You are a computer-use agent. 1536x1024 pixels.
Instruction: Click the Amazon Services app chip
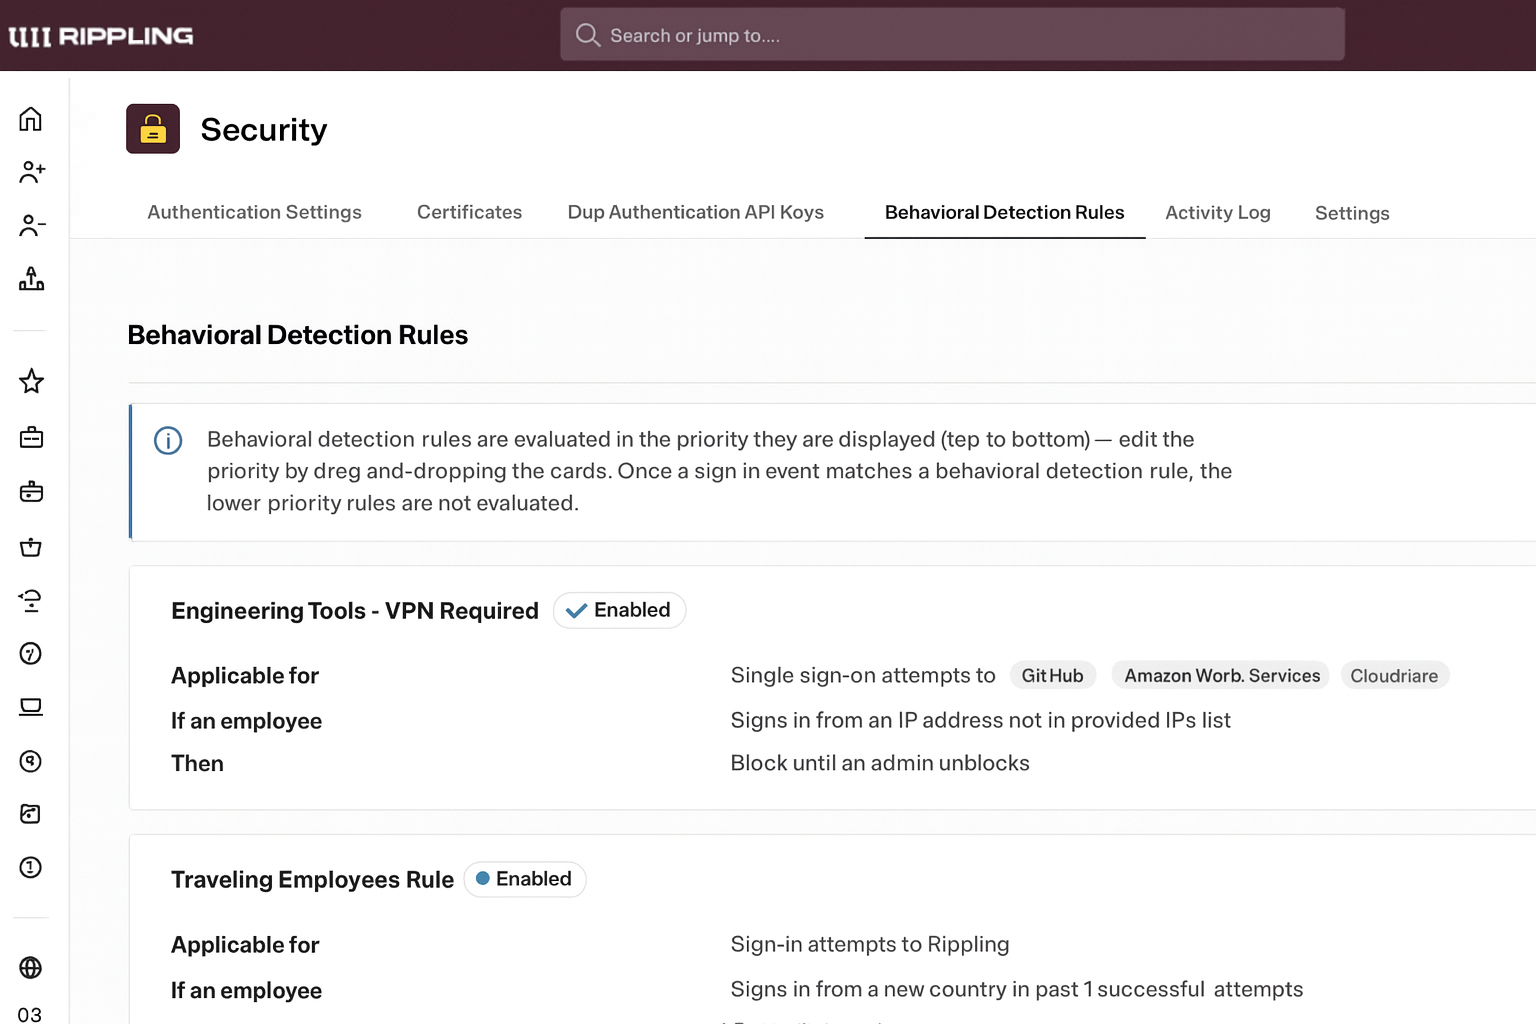coord(1221,676)
